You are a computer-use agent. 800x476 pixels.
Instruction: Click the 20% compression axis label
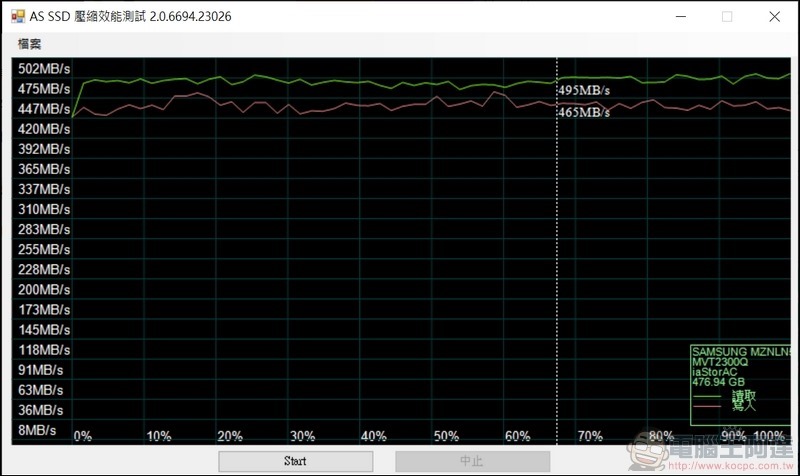click(230, 436)
